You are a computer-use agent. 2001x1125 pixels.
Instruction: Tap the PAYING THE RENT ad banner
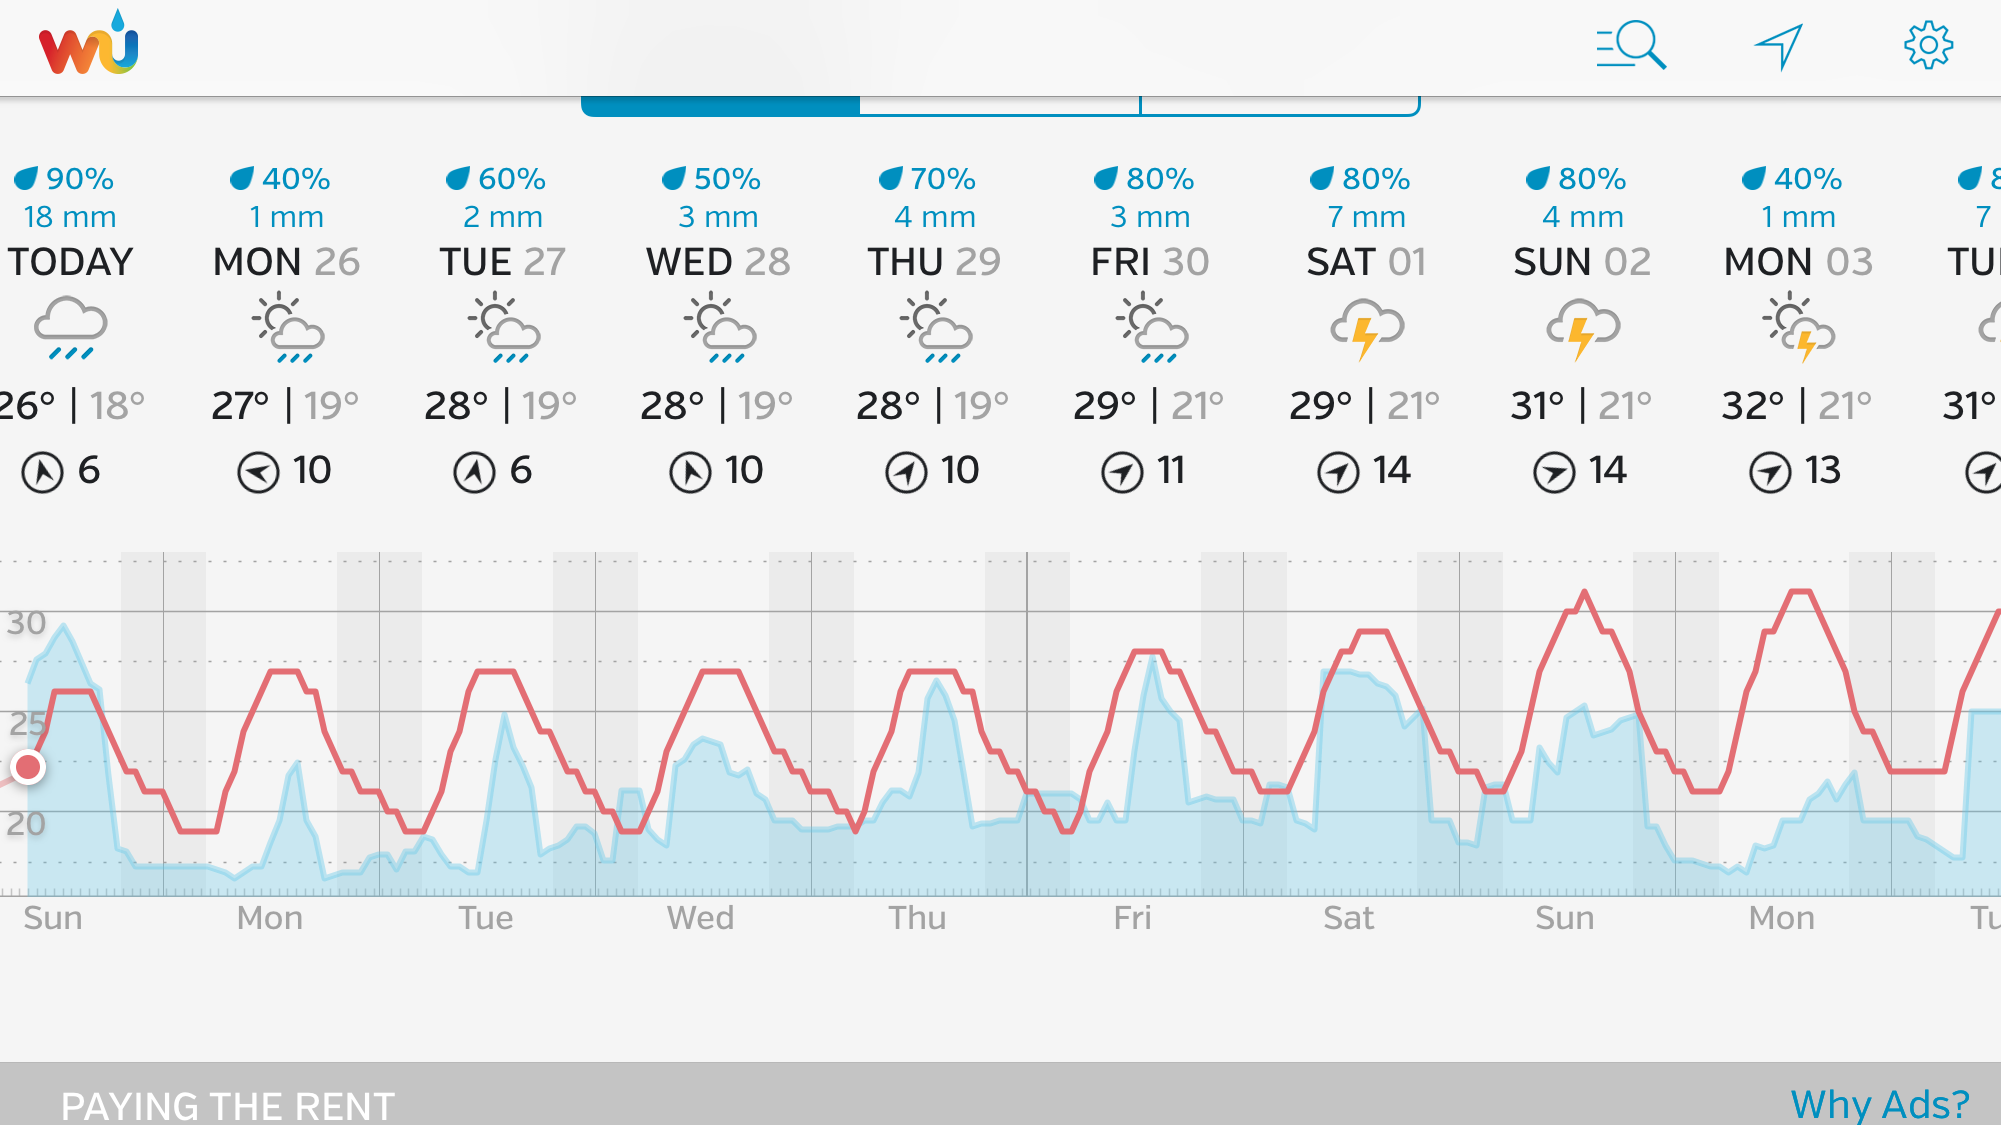[1000, 1094]
